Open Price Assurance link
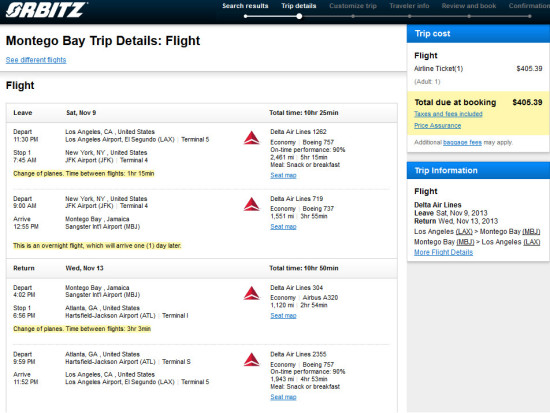 (x=437, y=126)
